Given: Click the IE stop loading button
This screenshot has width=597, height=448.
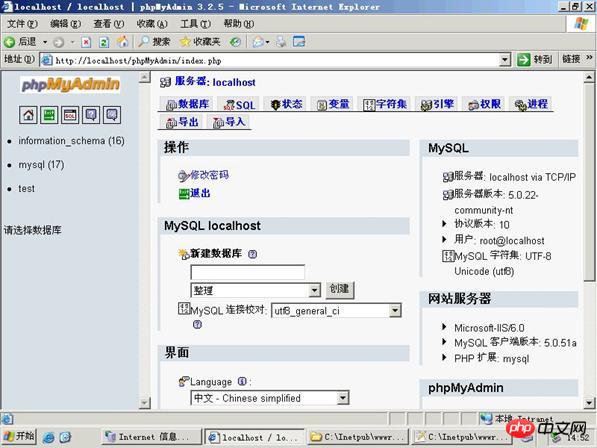Looking at the screenshot, I should [86, 42].
